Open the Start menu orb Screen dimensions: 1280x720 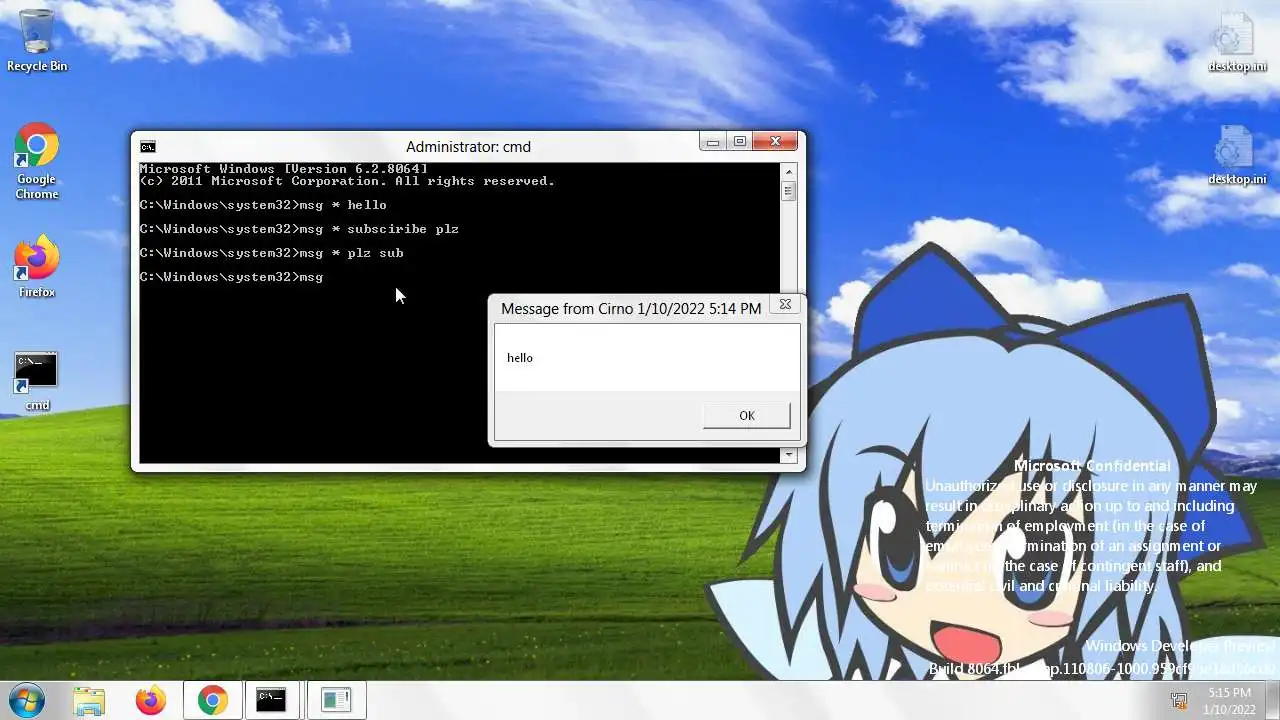(x=26, y=700)
